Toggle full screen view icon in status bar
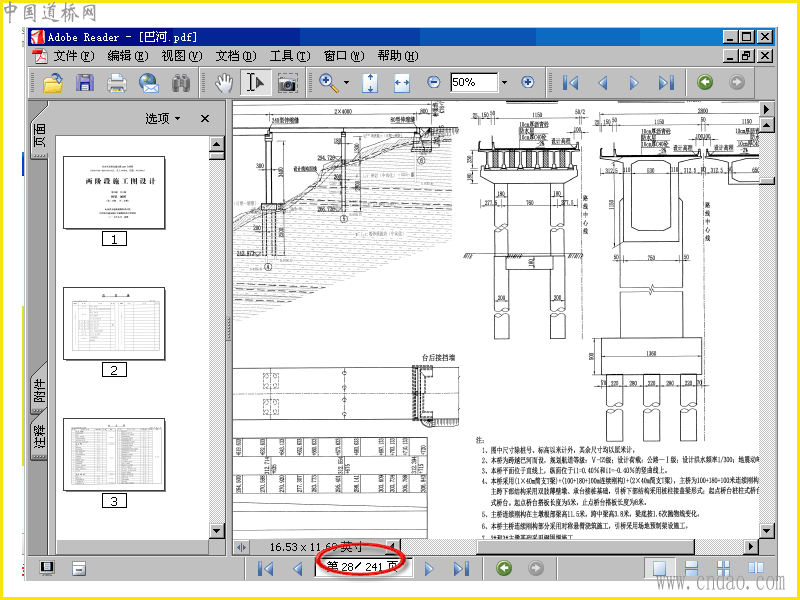800x600 pixels. [47, 568]
